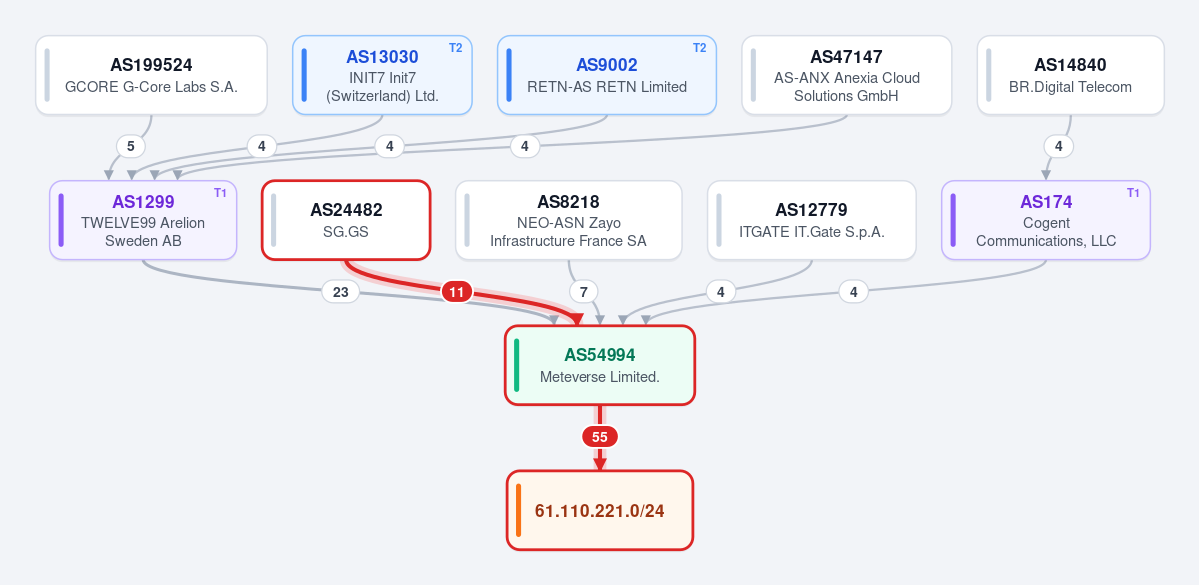Select the highlighted AS24482 SG.GS node
This screenshot has width=1199, height=585.
tap(346, 220)
